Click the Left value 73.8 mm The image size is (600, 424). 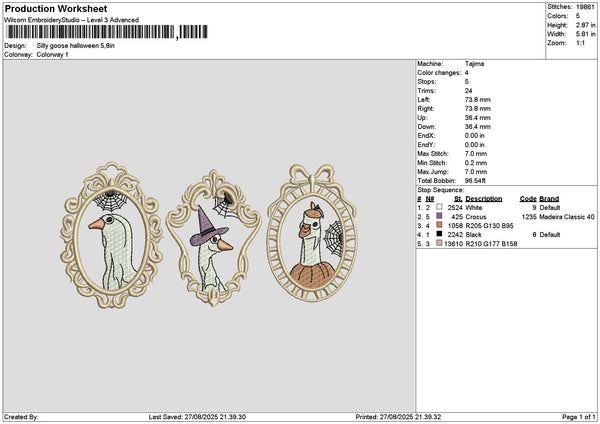coord(478,100)
